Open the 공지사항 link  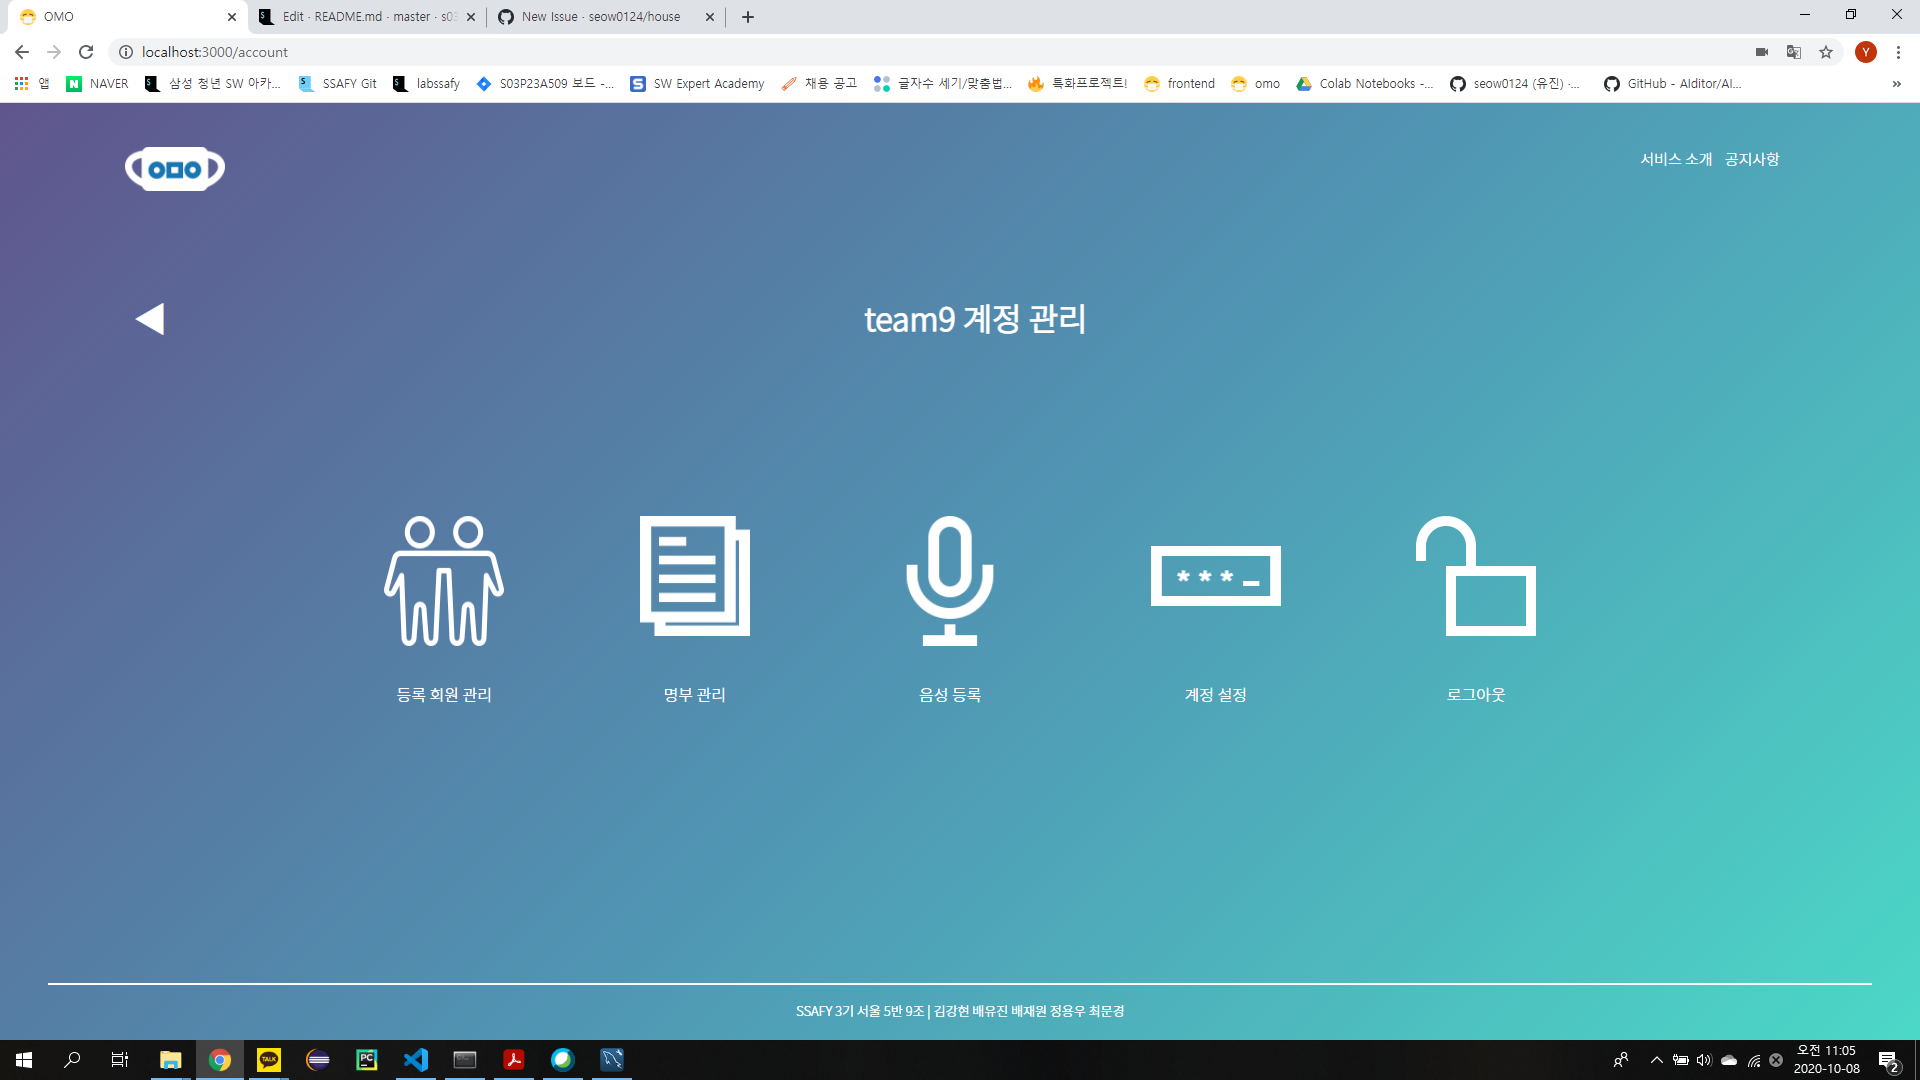1751,159
